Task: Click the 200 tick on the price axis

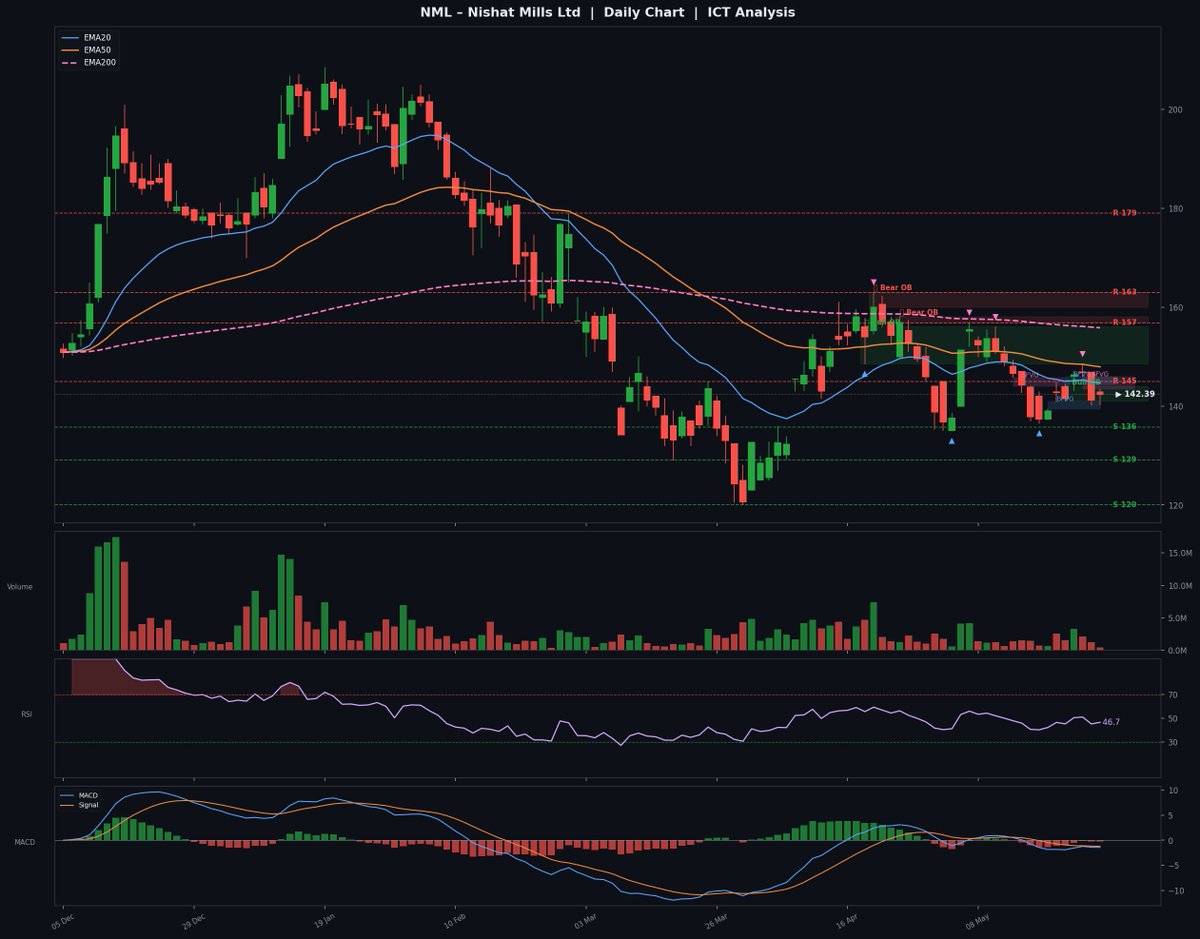Action: point(1176,110)
